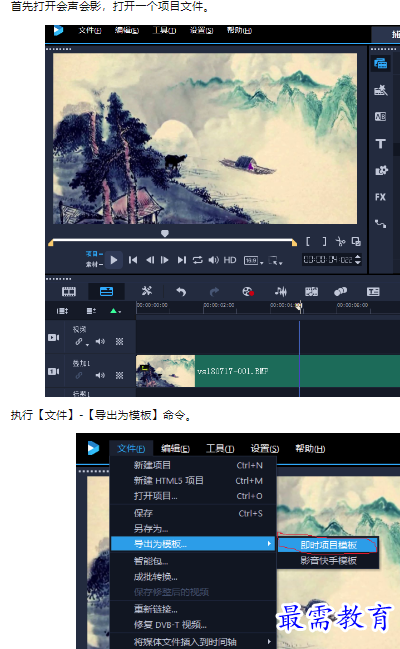Select 即时项目模板 submenu item
This screenshot has width=400, height=649.
328,545
